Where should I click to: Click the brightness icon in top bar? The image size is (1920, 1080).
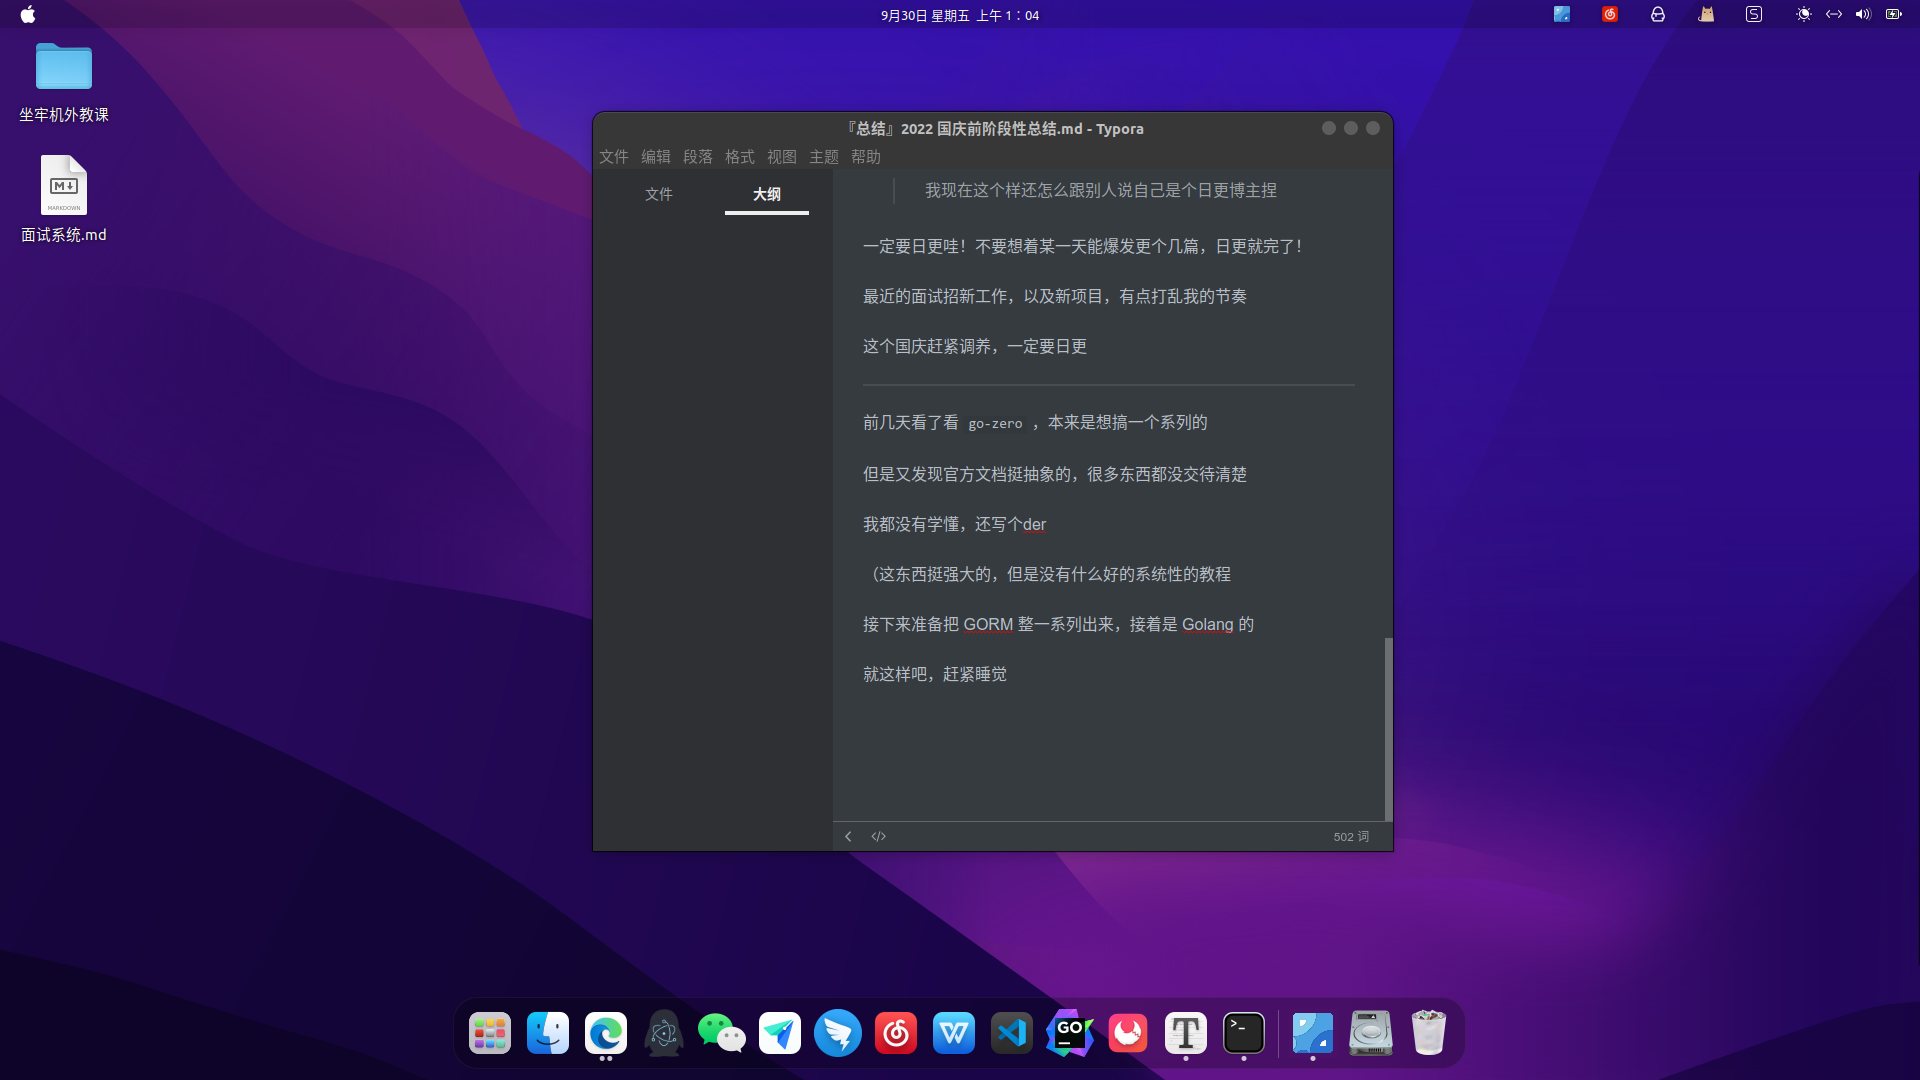point(1804,14)
